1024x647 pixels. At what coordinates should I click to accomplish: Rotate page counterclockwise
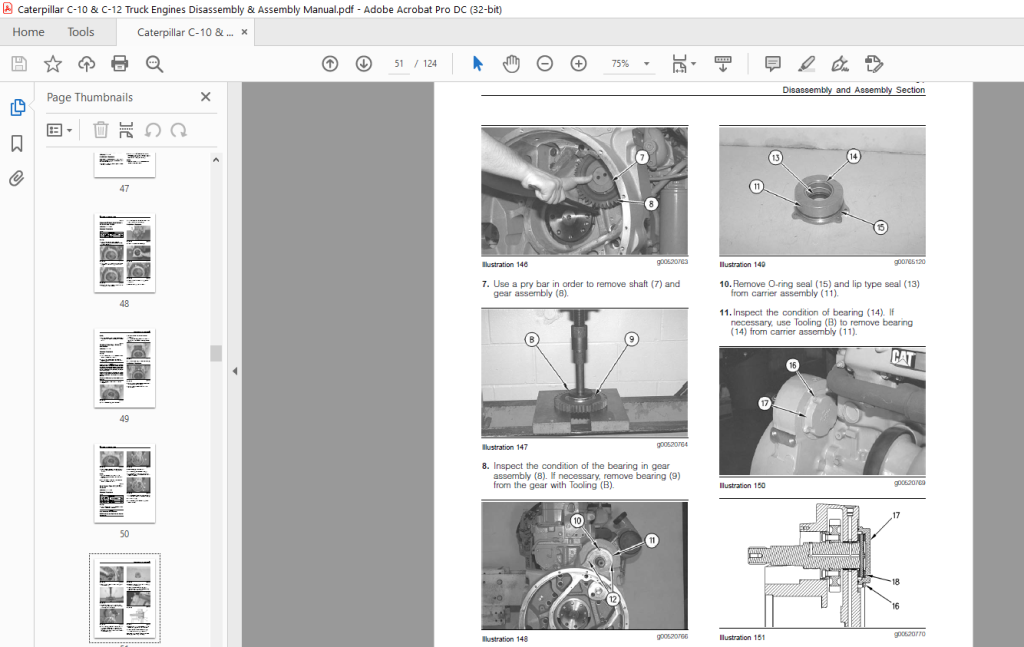pyautogui.click(x=153, y=130)
